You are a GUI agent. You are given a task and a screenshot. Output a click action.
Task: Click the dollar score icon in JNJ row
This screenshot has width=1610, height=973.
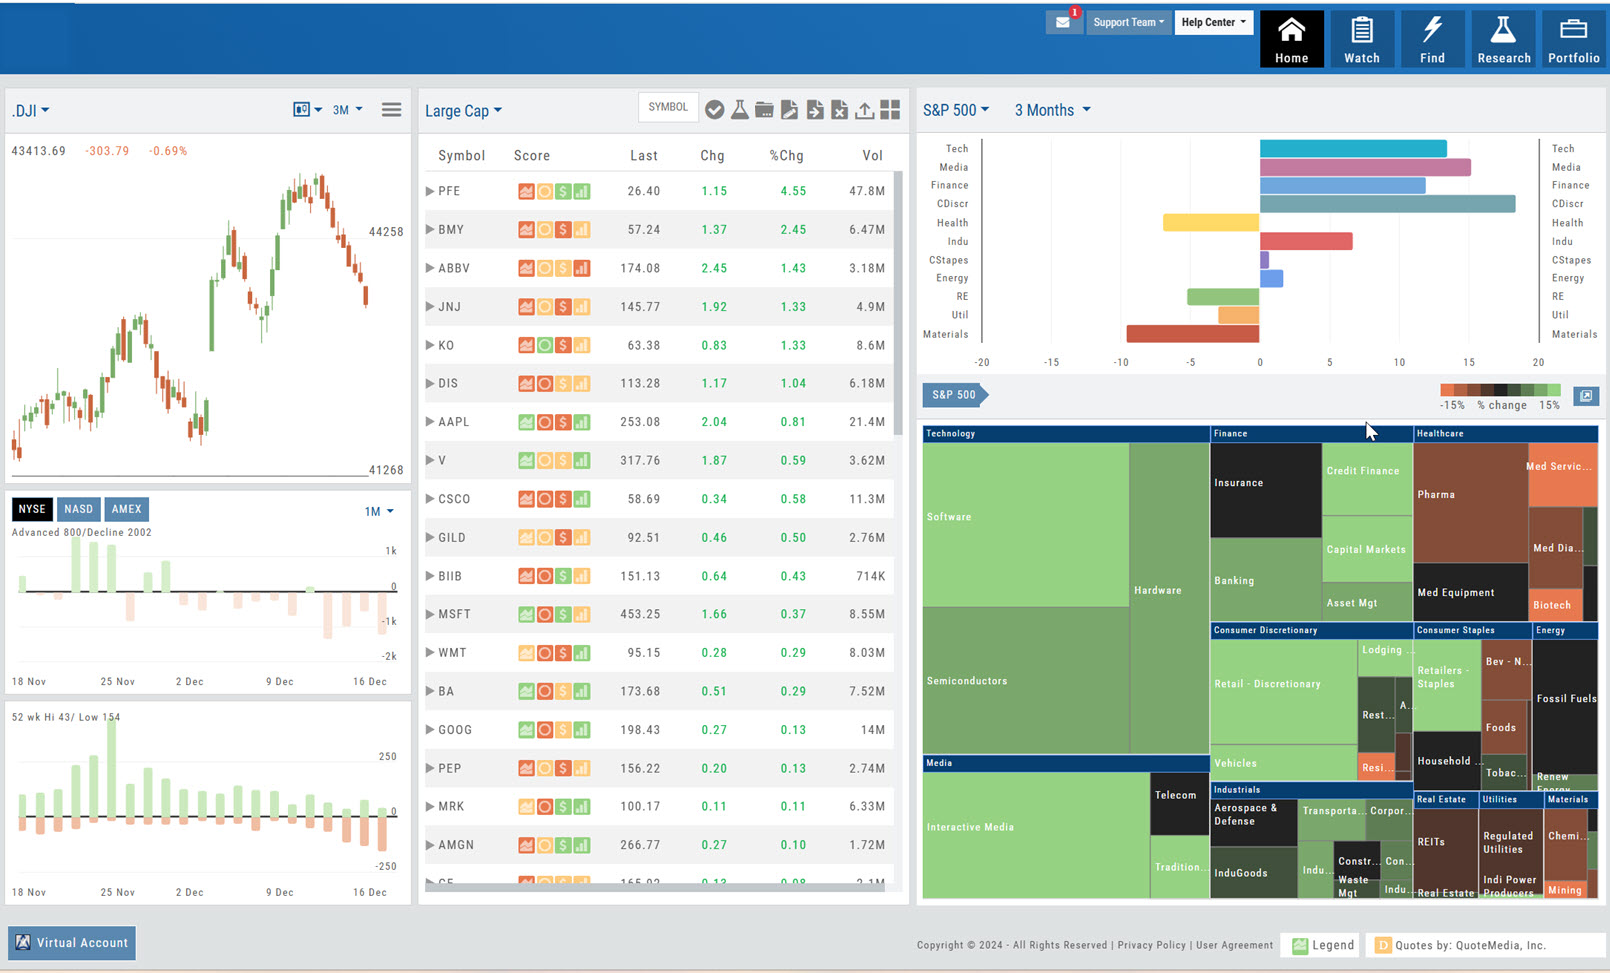pos(563,307)
